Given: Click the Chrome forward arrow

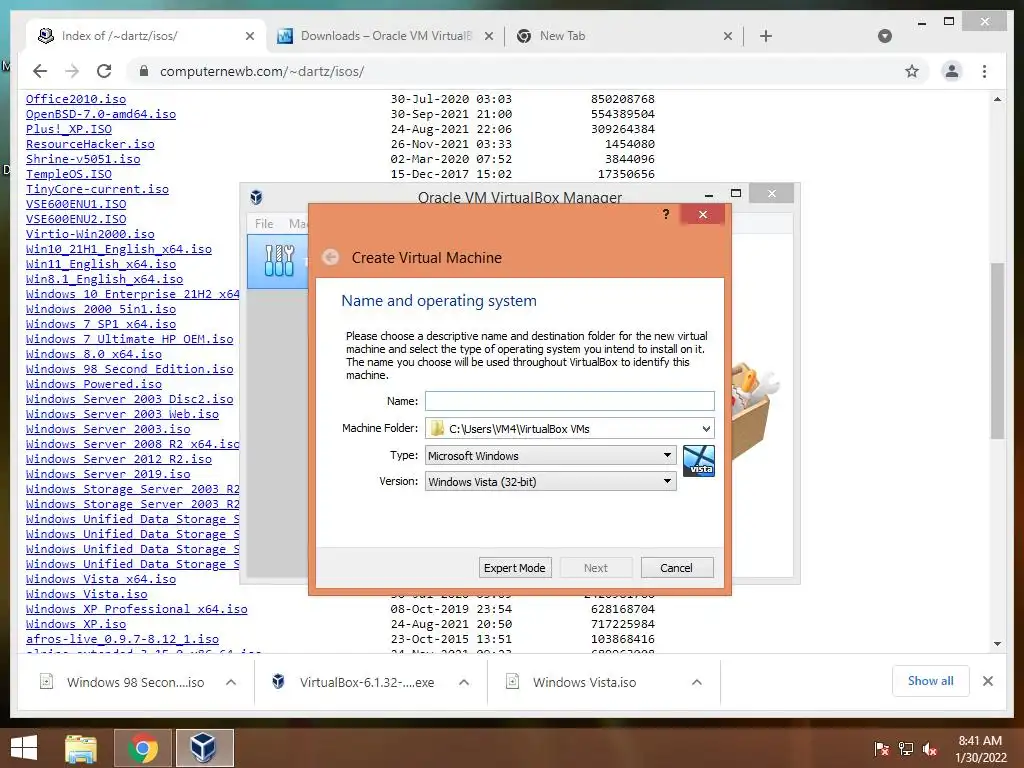Looking at the screenshot, I should click(x=72, y=71).
